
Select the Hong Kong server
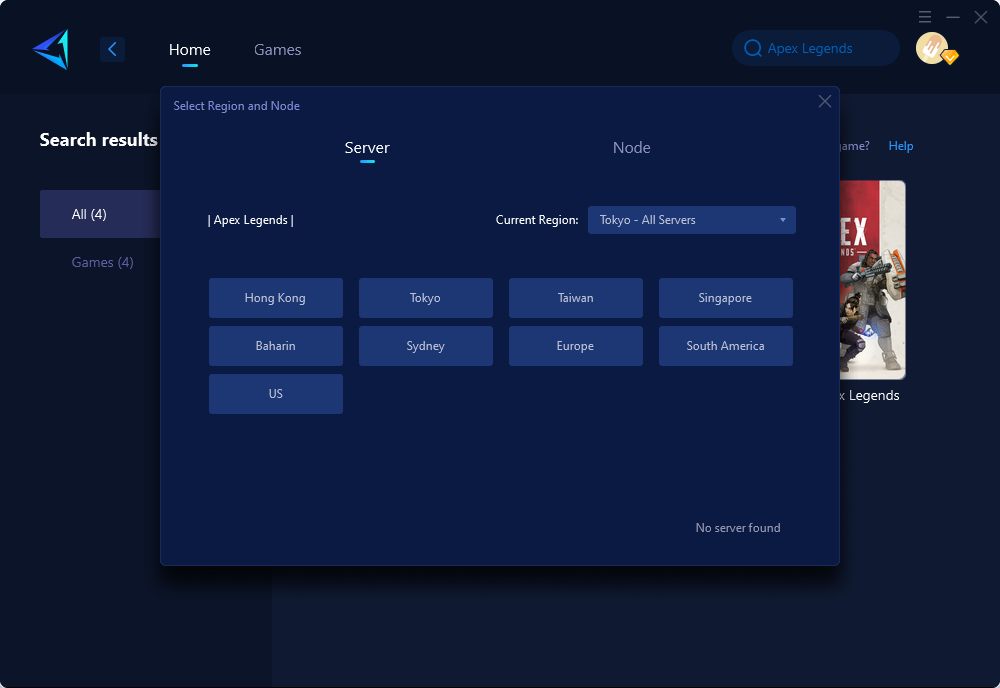point(276,298)
